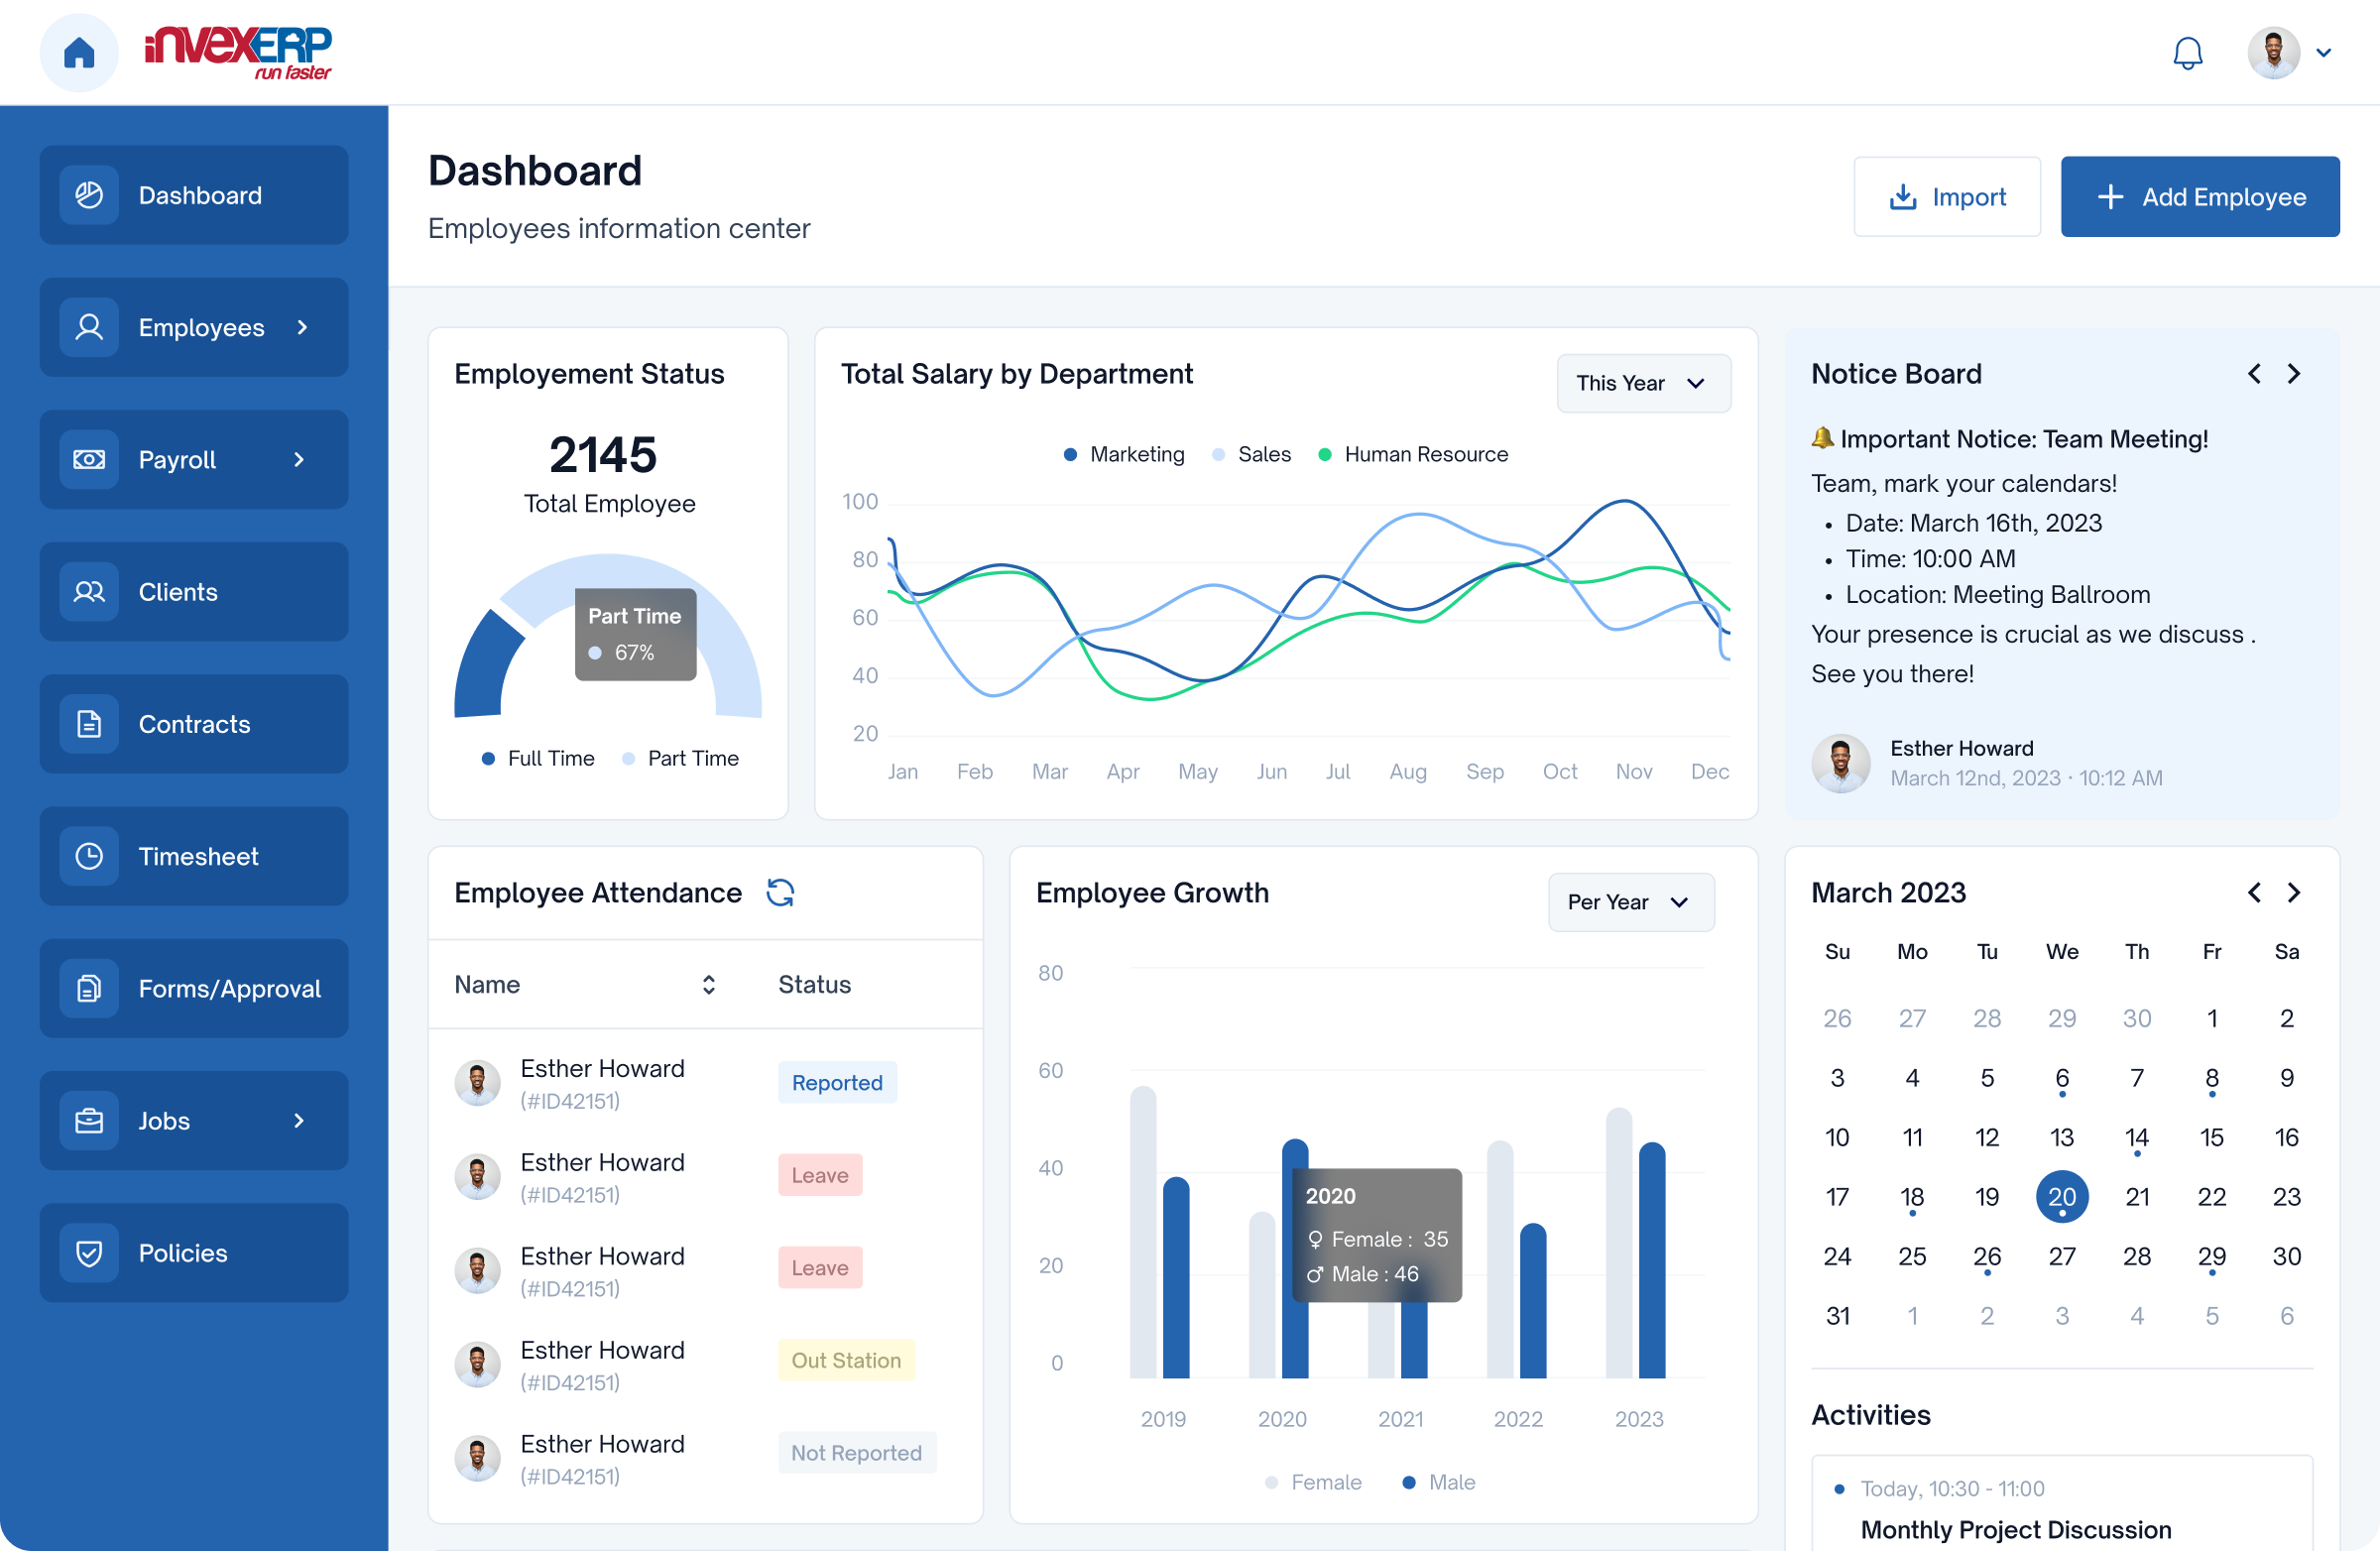Expand the Payroll submenu arrow
The height and width of the screenshot is (1551, 2380).
[299, 460]
